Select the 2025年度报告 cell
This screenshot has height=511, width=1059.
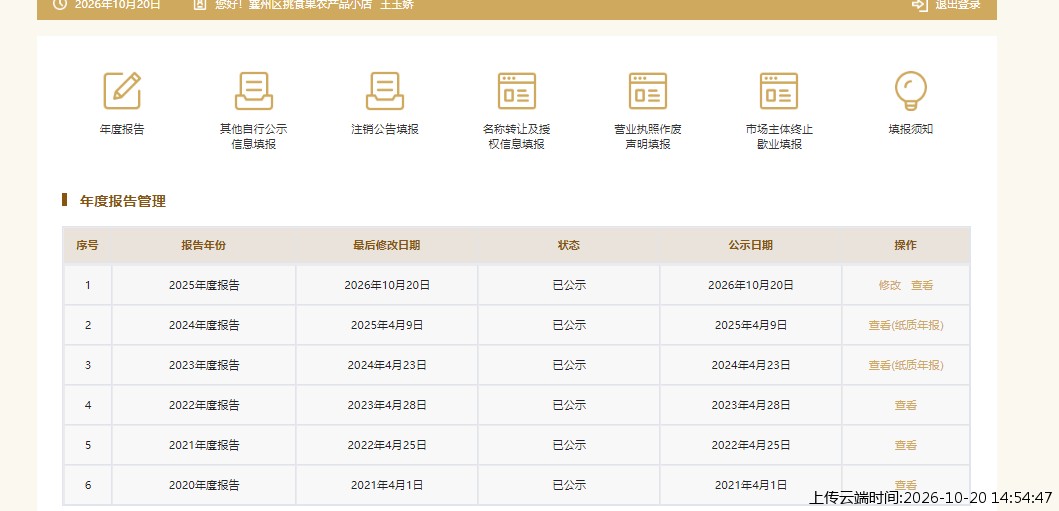pos(204,285)
